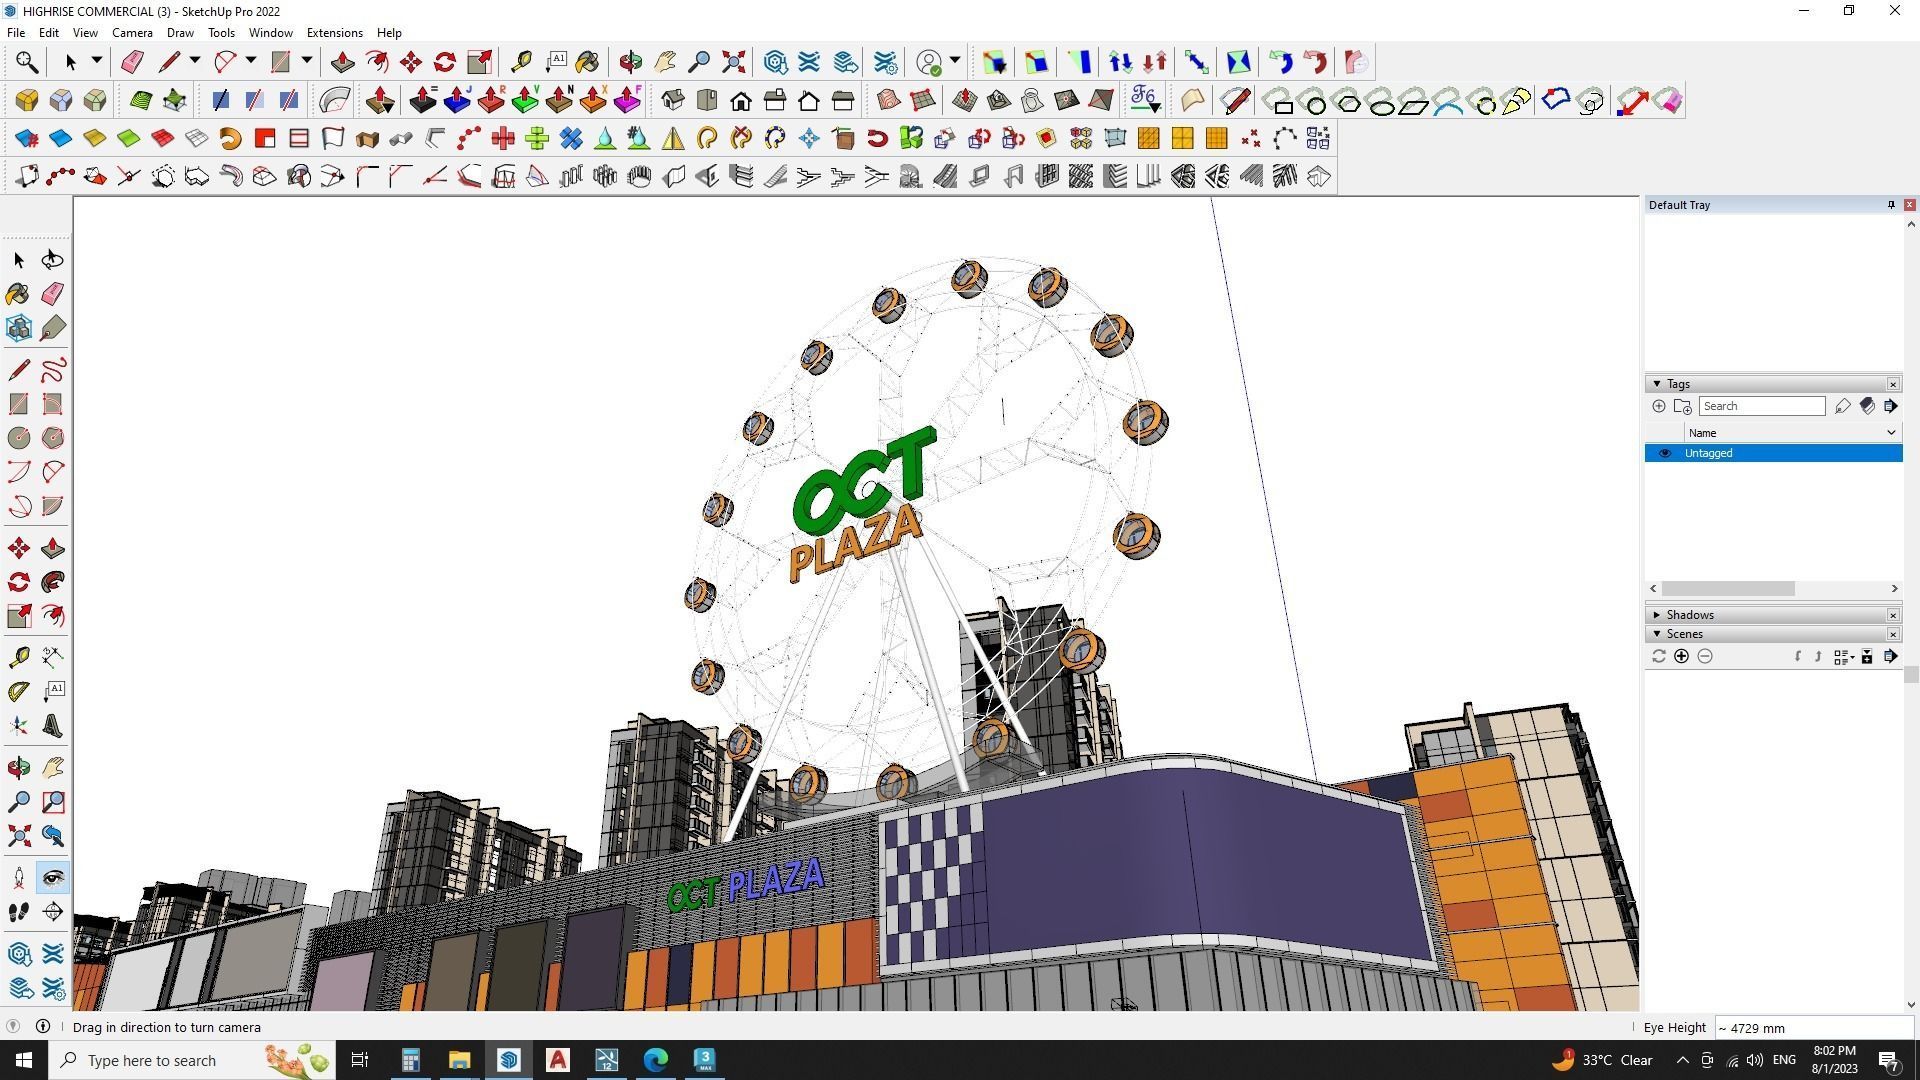Select the Scale tool in left toolbar
1920x1080 pixels.
pyautogui.click(x=18, y=616)
